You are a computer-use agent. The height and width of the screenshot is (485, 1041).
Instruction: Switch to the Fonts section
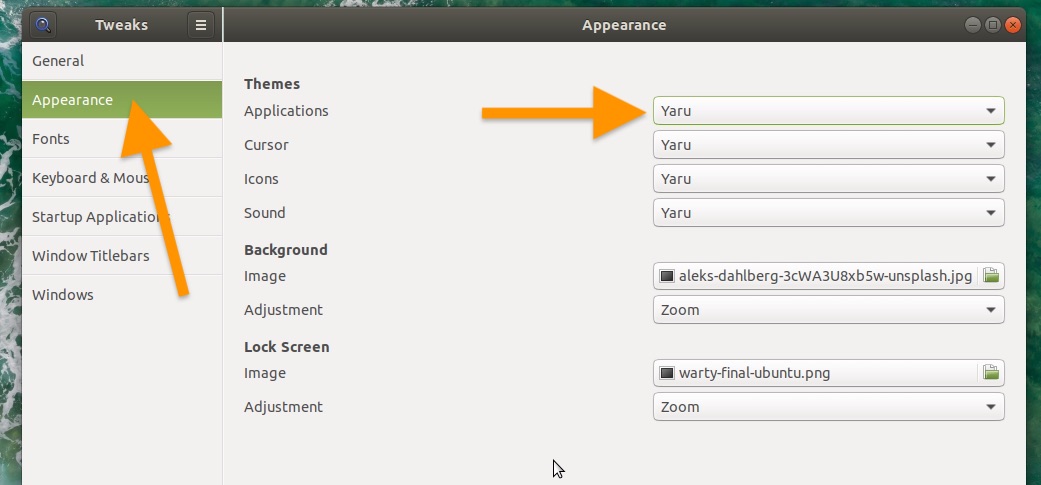coord(122,139)
